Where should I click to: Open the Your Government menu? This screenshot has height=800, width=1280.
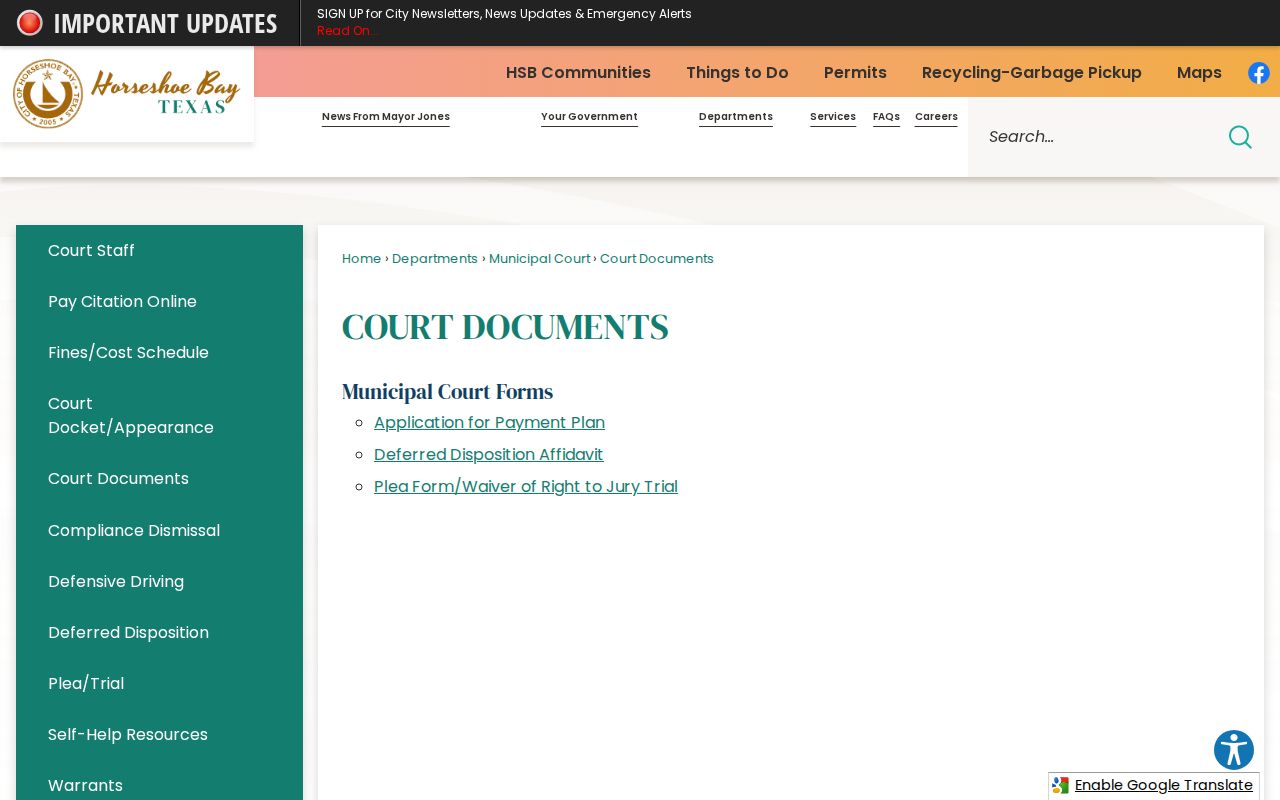click(x=589, y=117)
